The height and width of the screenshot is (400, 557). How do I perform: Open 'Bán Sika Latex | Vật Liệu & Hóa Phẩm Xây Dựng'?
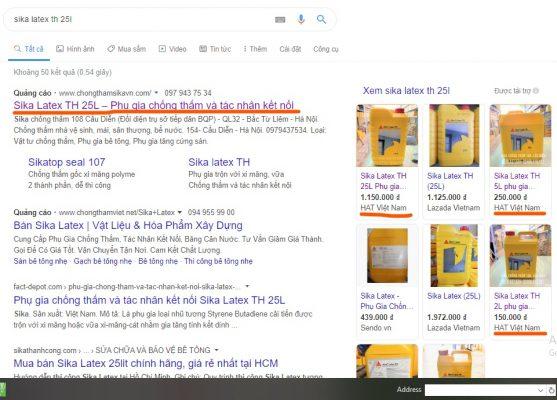[128, 225]
